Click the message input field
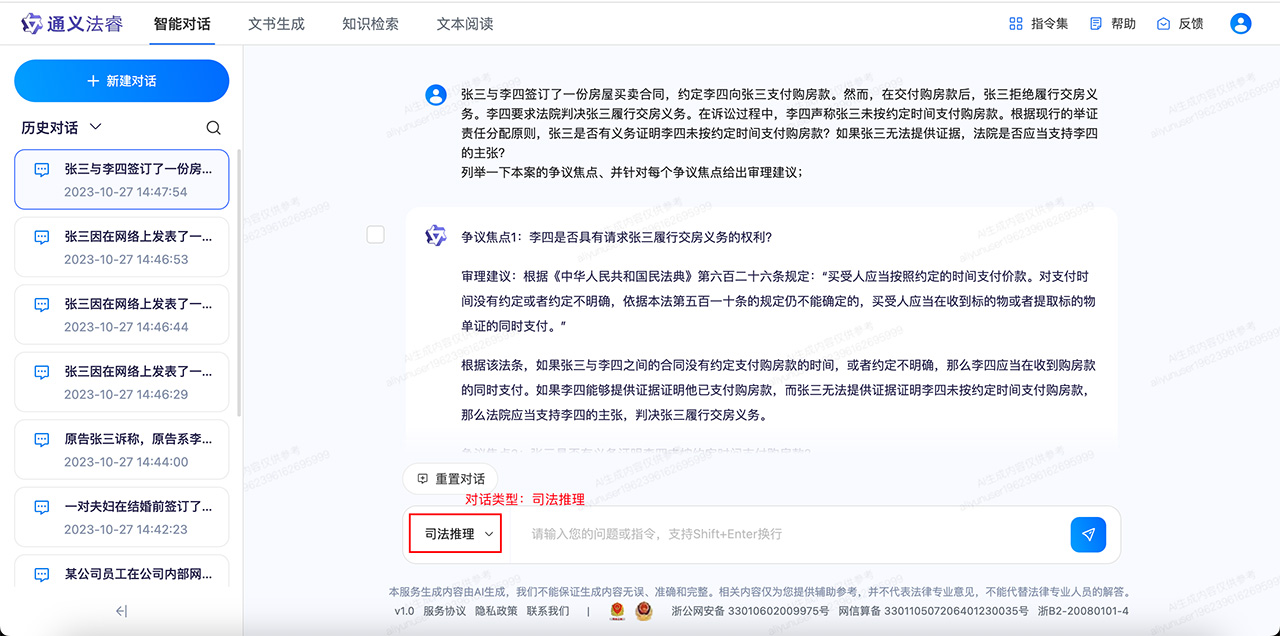Viewport: 1280px width, 636px height. (750, 533)
